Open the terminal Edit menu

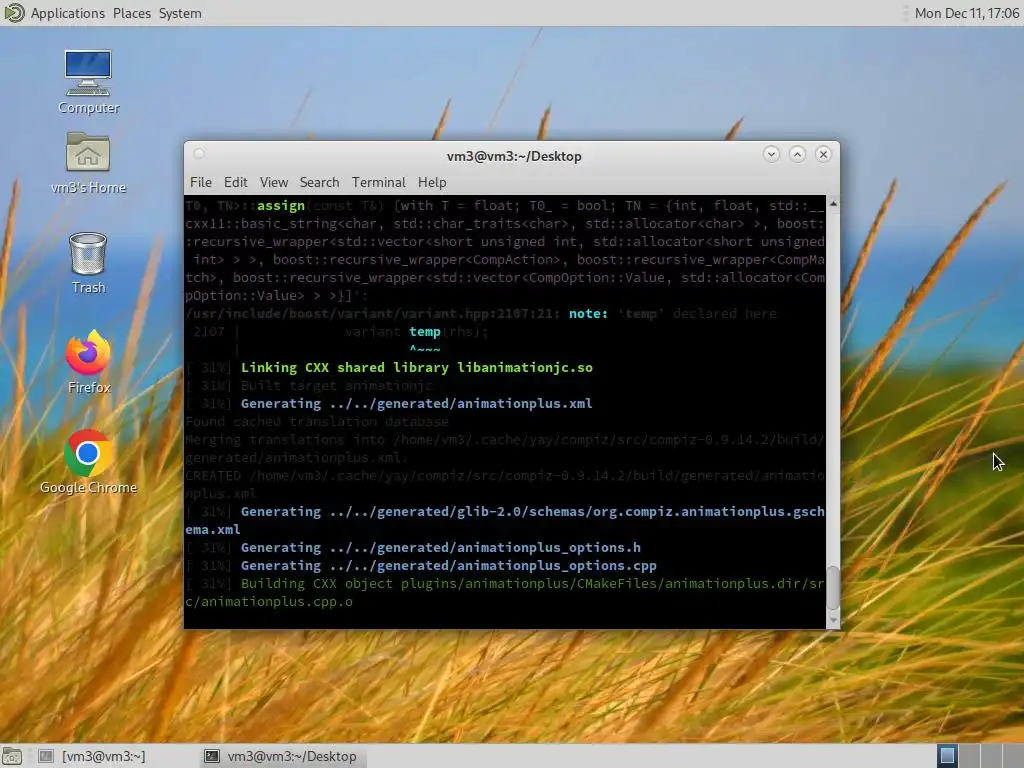pyautogui.click(x=235, y=182)
